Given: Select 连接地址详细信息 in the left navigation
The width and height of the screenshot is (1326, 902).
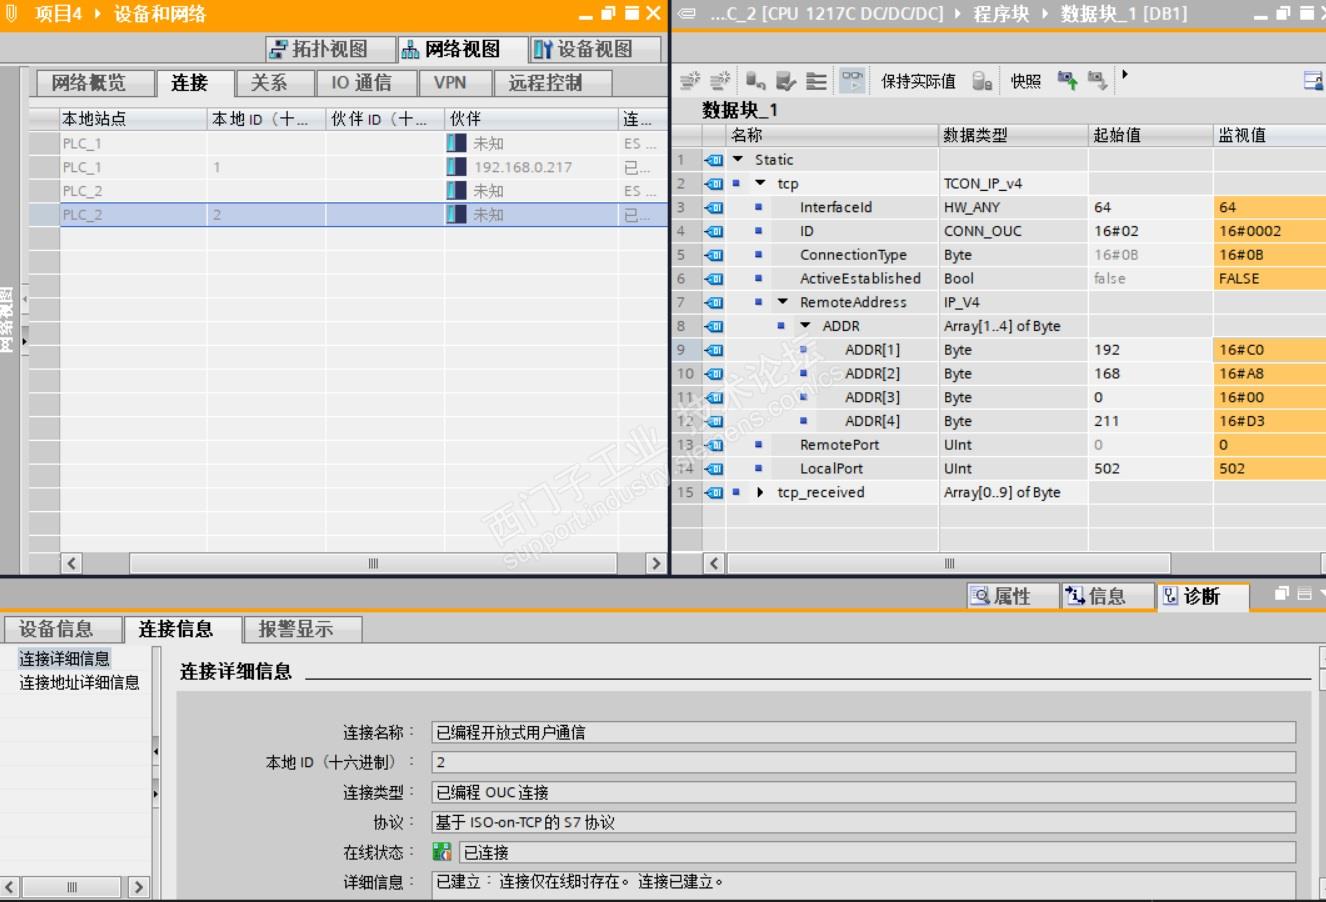Looking at the screenshot, I should click(80, 683).
